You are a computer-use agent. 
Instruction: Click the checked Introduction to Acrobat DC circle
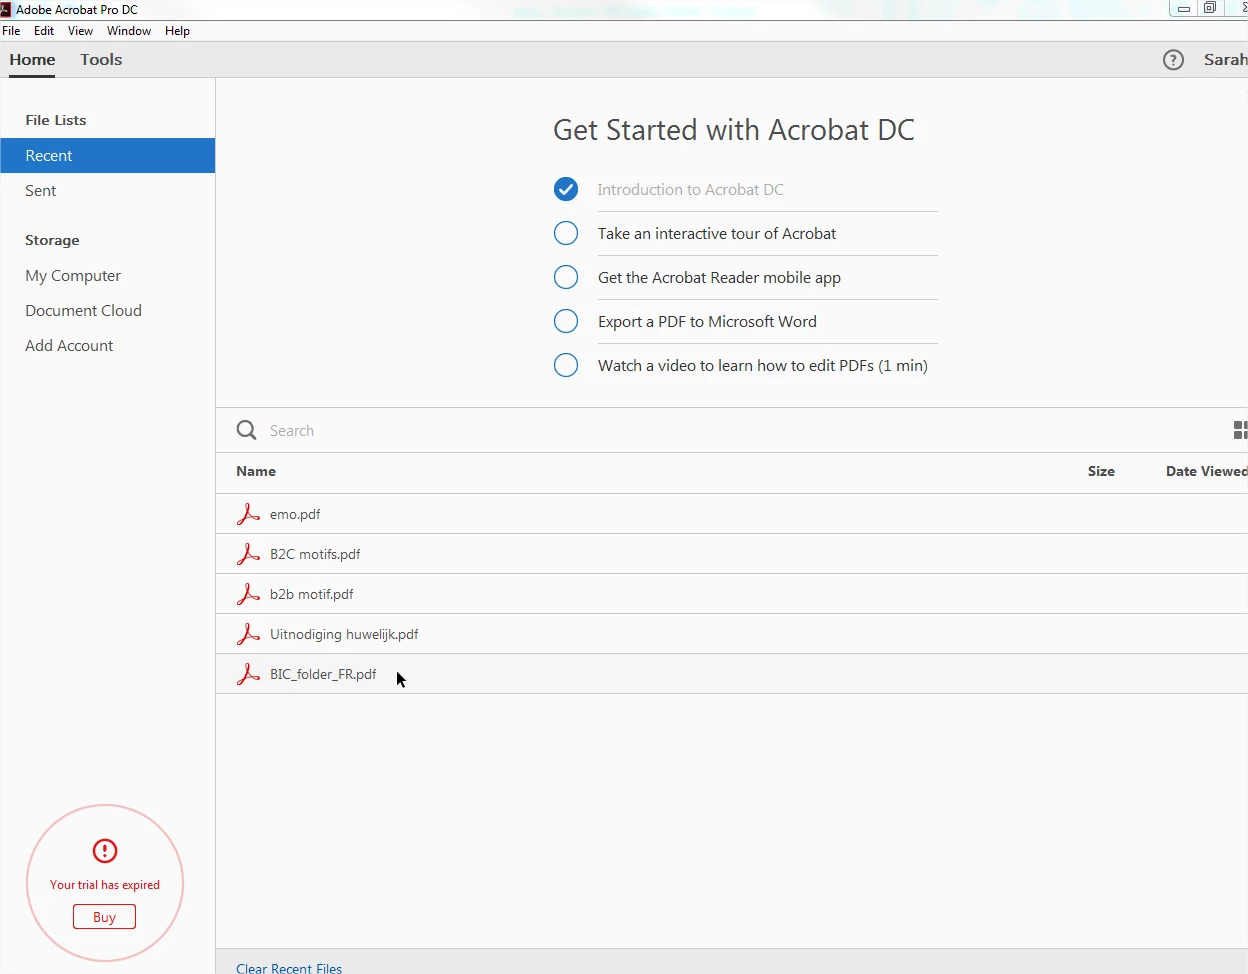[x=566, y=189]
